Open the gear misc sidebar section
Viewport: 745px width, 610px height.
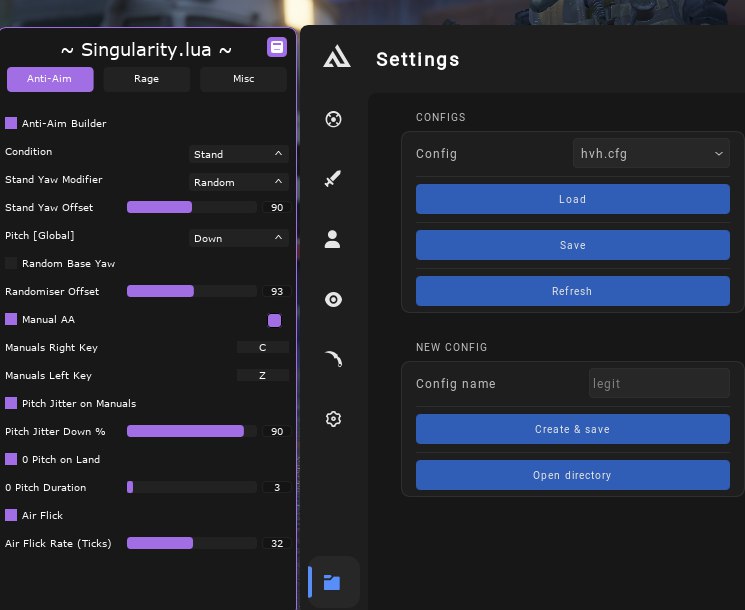click(x=333, y=419)
